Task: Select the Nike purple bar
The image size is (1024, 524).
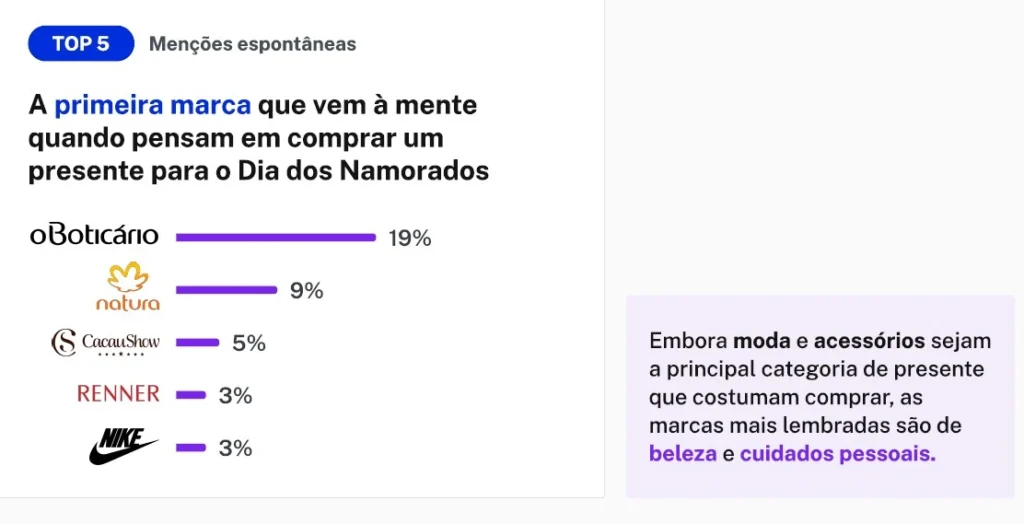Action: [x=191, y=448]
